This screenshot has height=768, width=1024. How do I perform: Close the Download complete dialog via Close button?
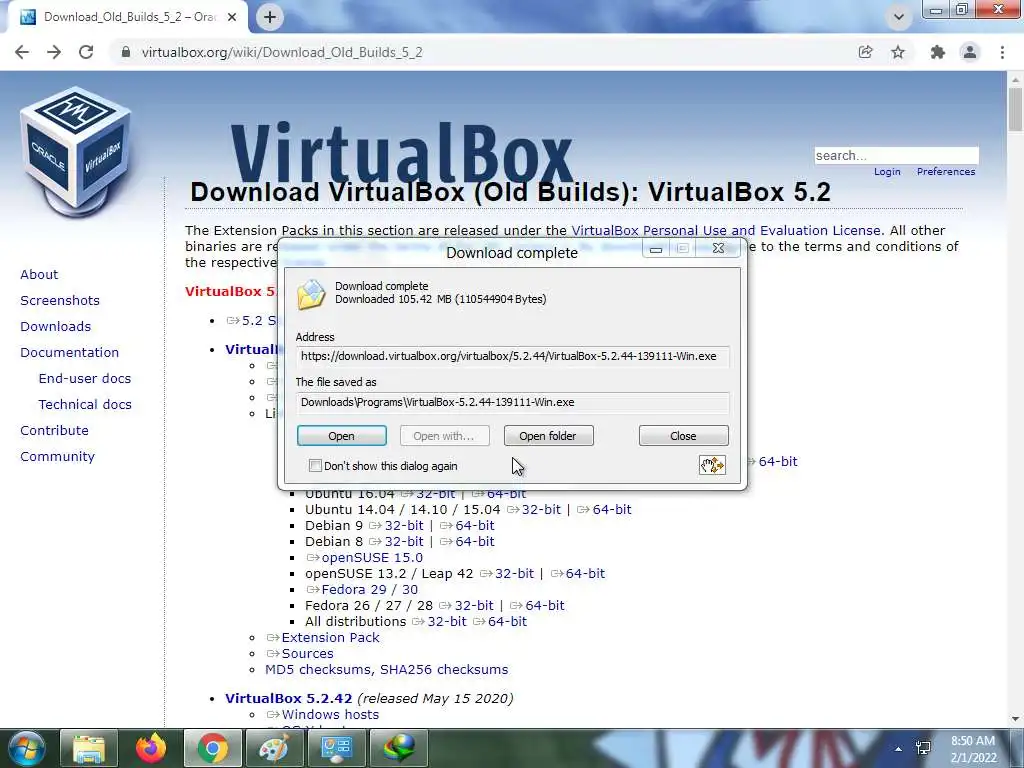[683, 436]
